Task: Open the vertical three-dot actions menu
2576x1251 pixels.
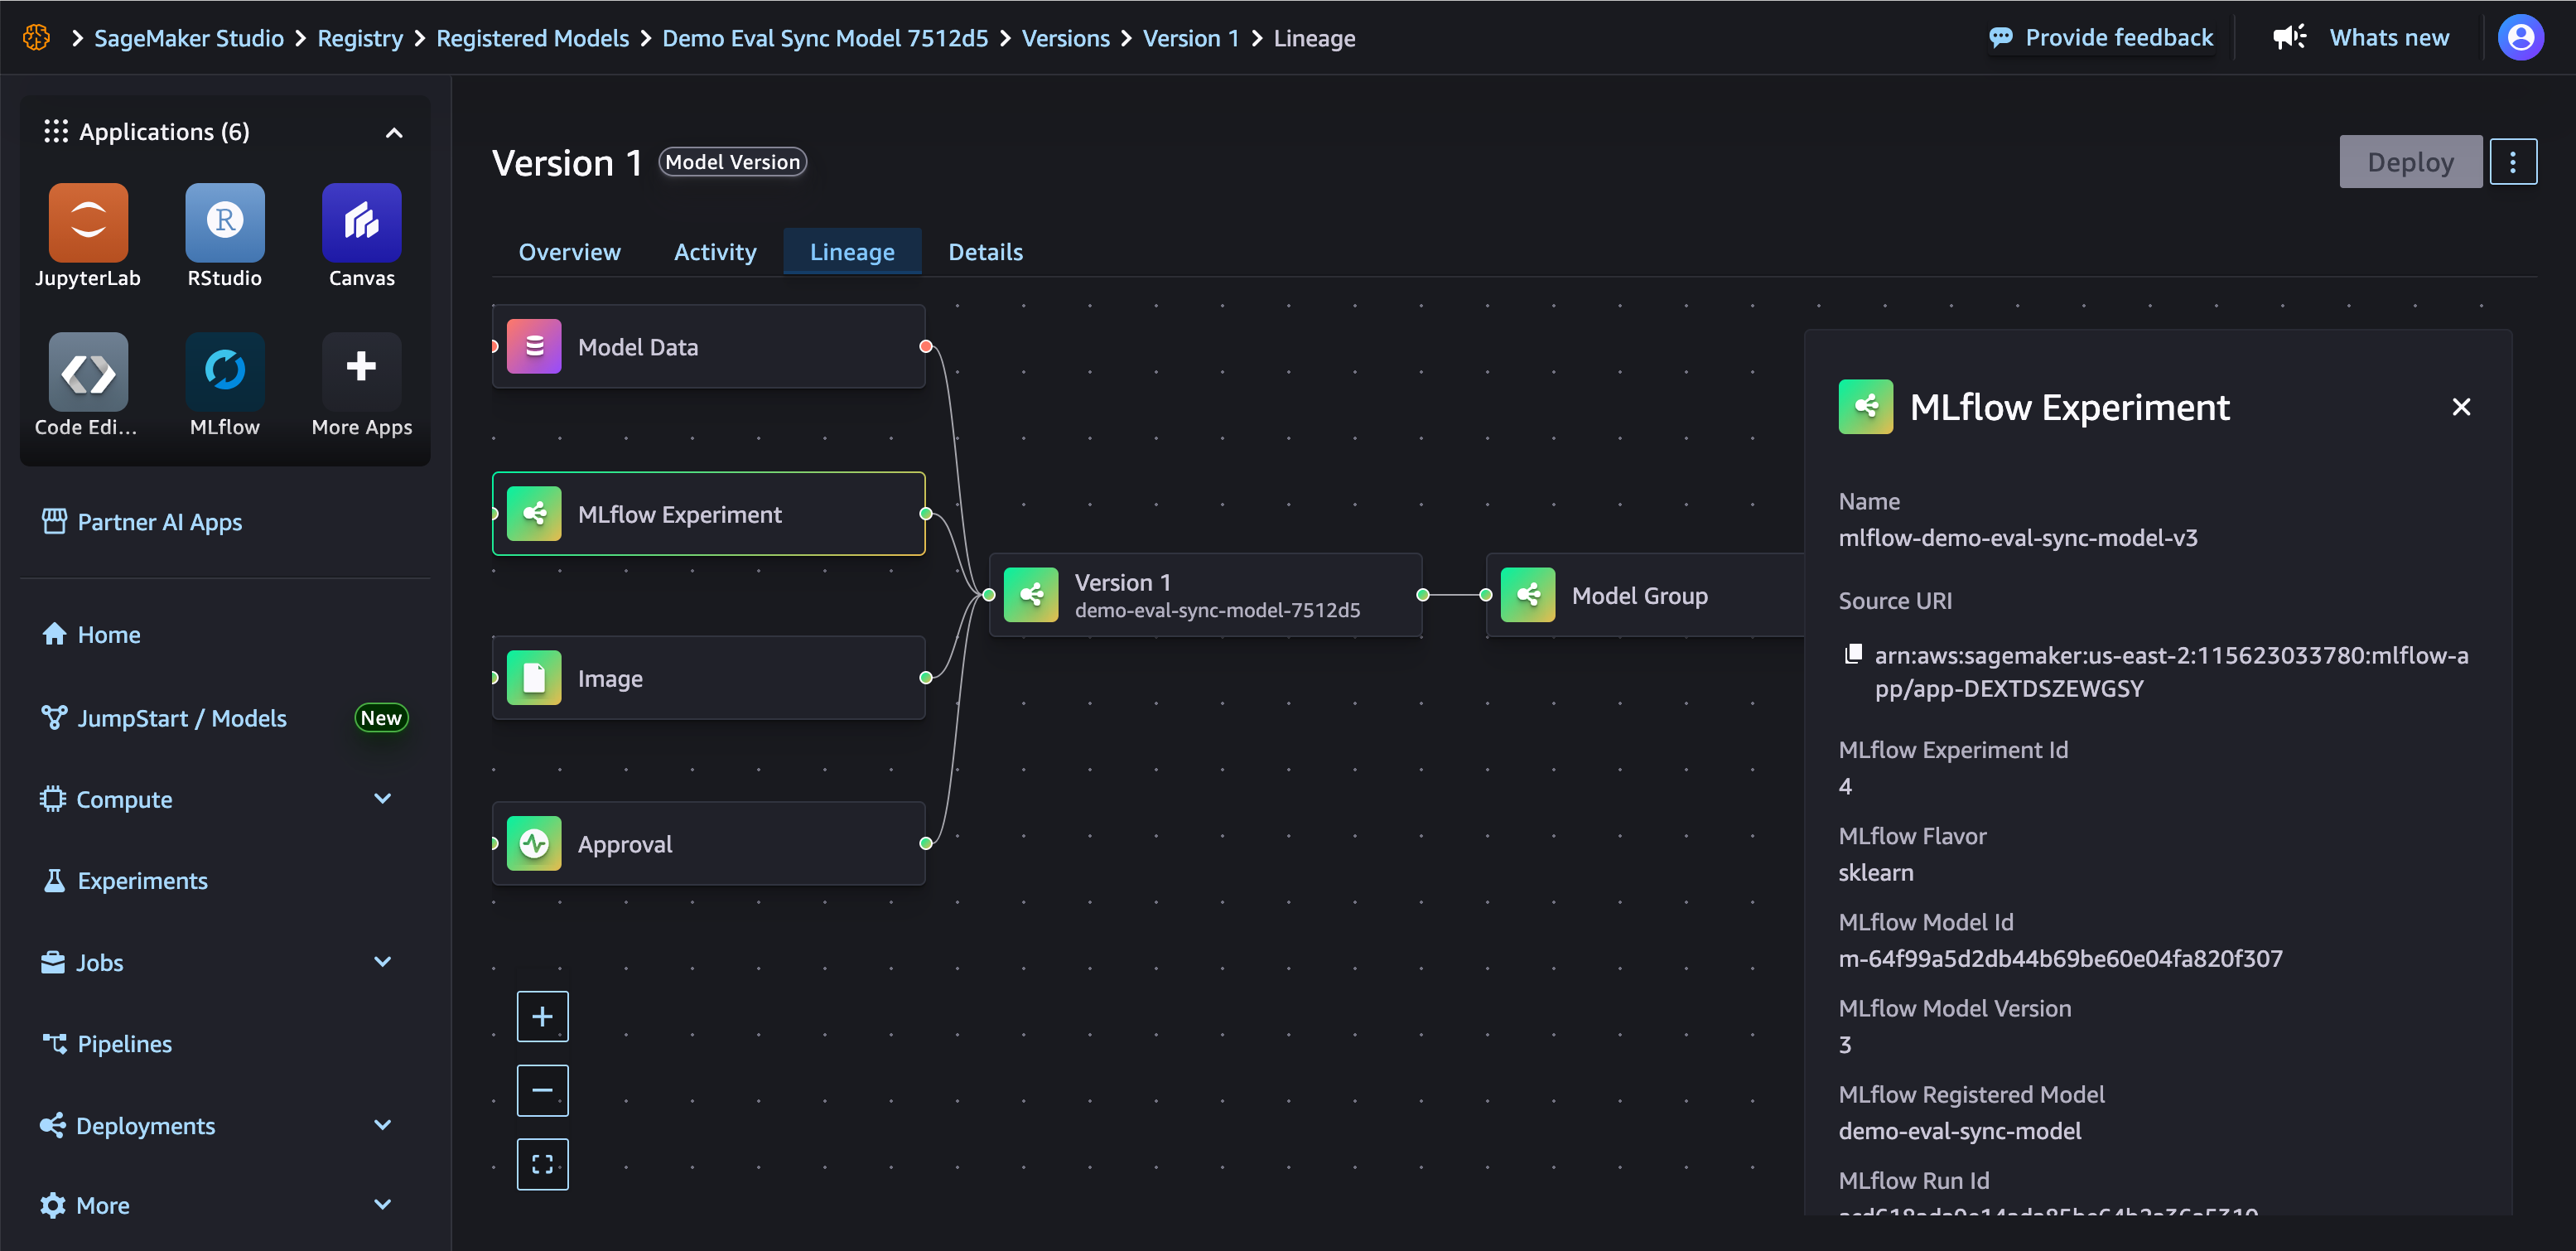Action: click(x=2512, y=162)
